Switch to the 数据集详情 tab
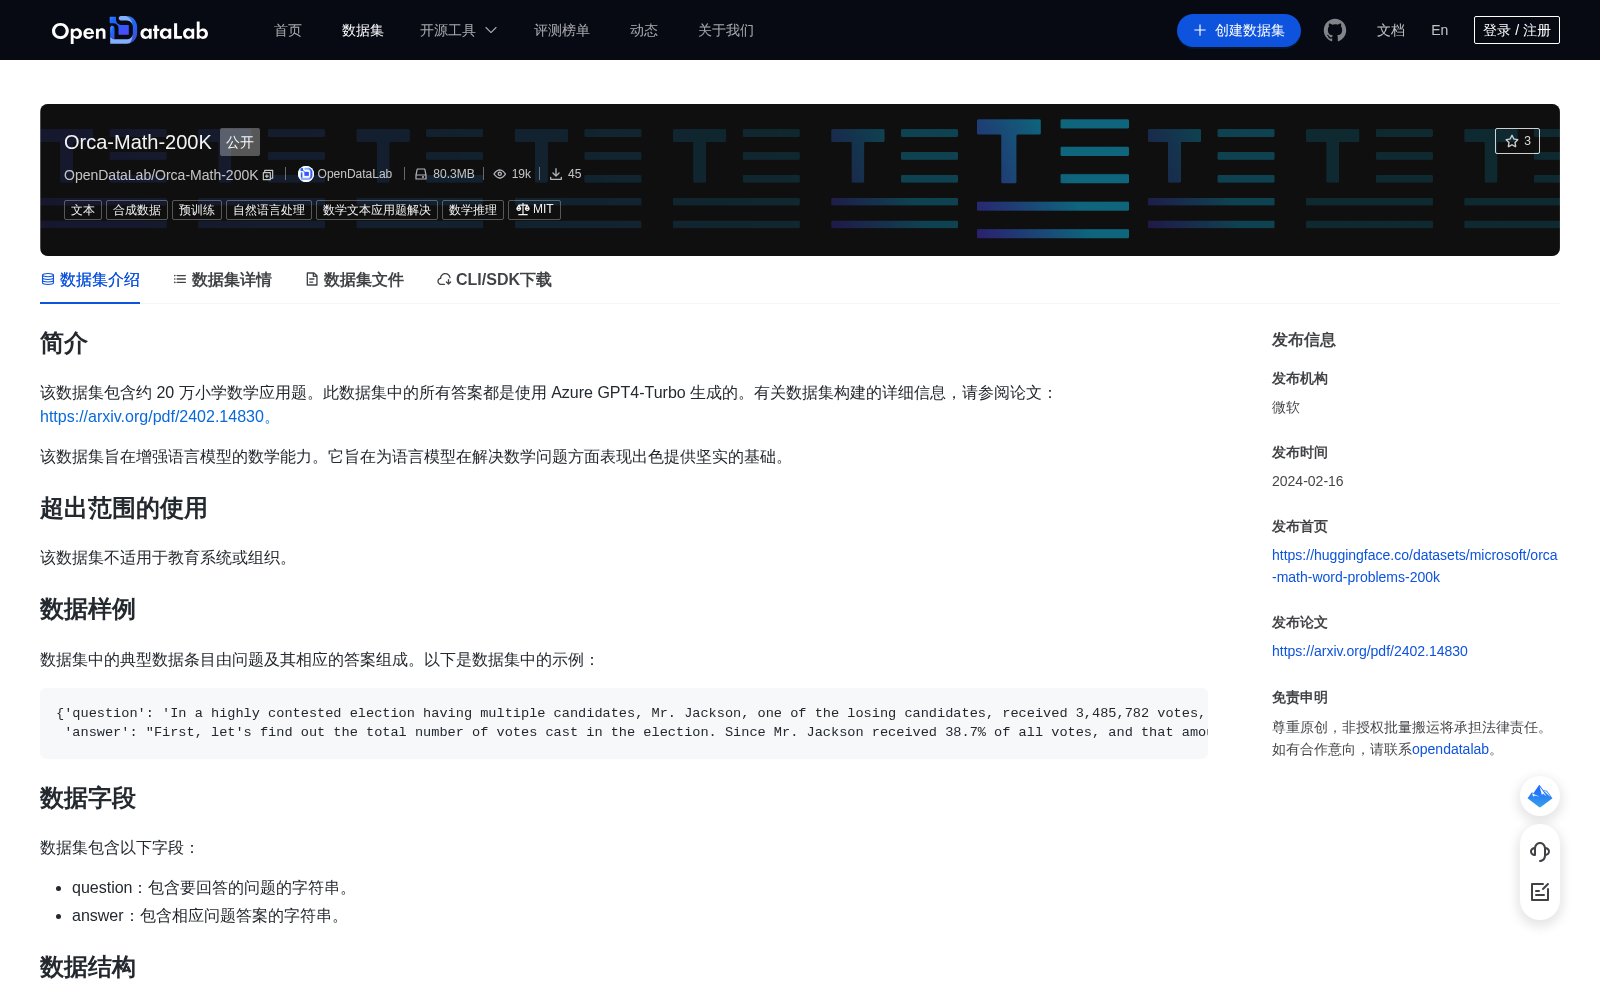This screenshot has height=1000, width=1600. click(222, 280)
